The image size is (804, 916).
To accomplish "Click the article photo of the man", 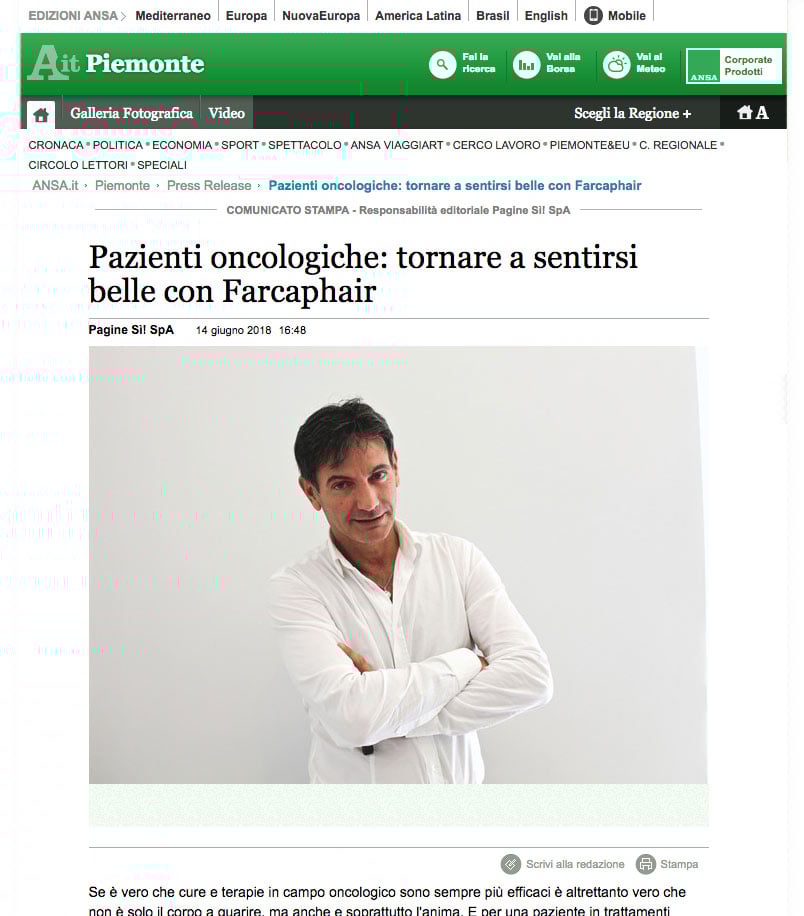I will (x=398, y=564).
